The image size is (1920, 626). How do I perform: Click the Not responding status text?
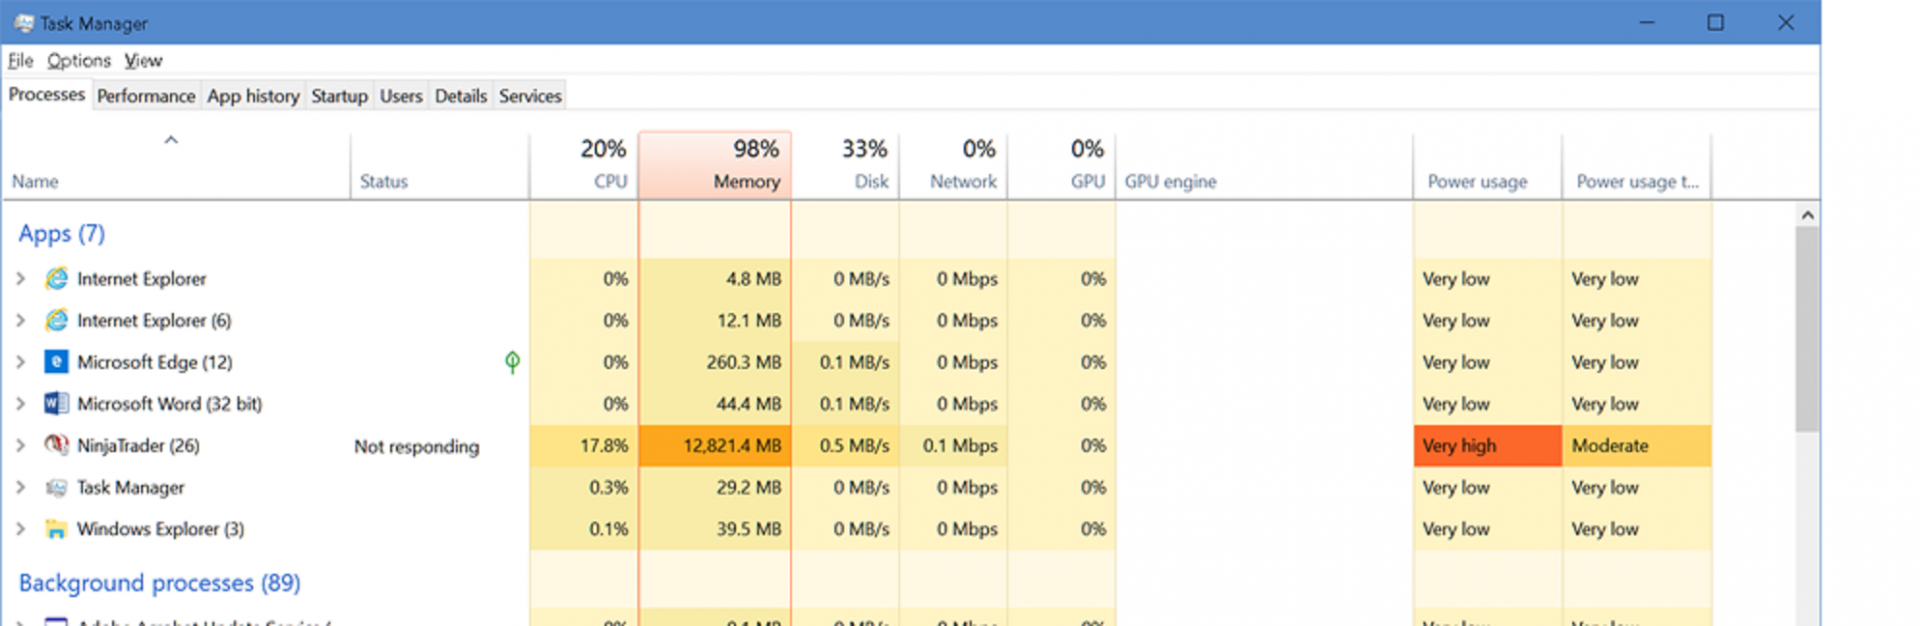click(416, 446)
